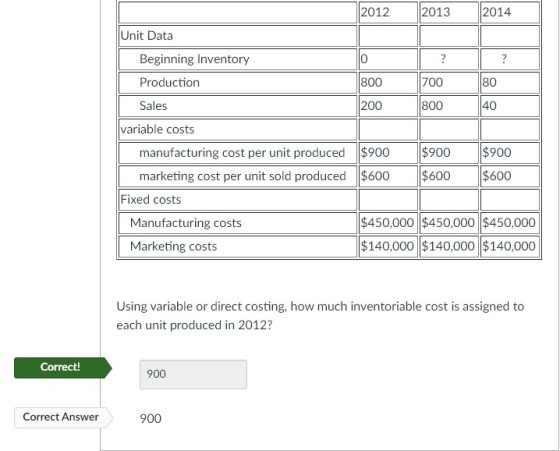
Task: Click the Correct Answer label
Action: click(64, 417)
